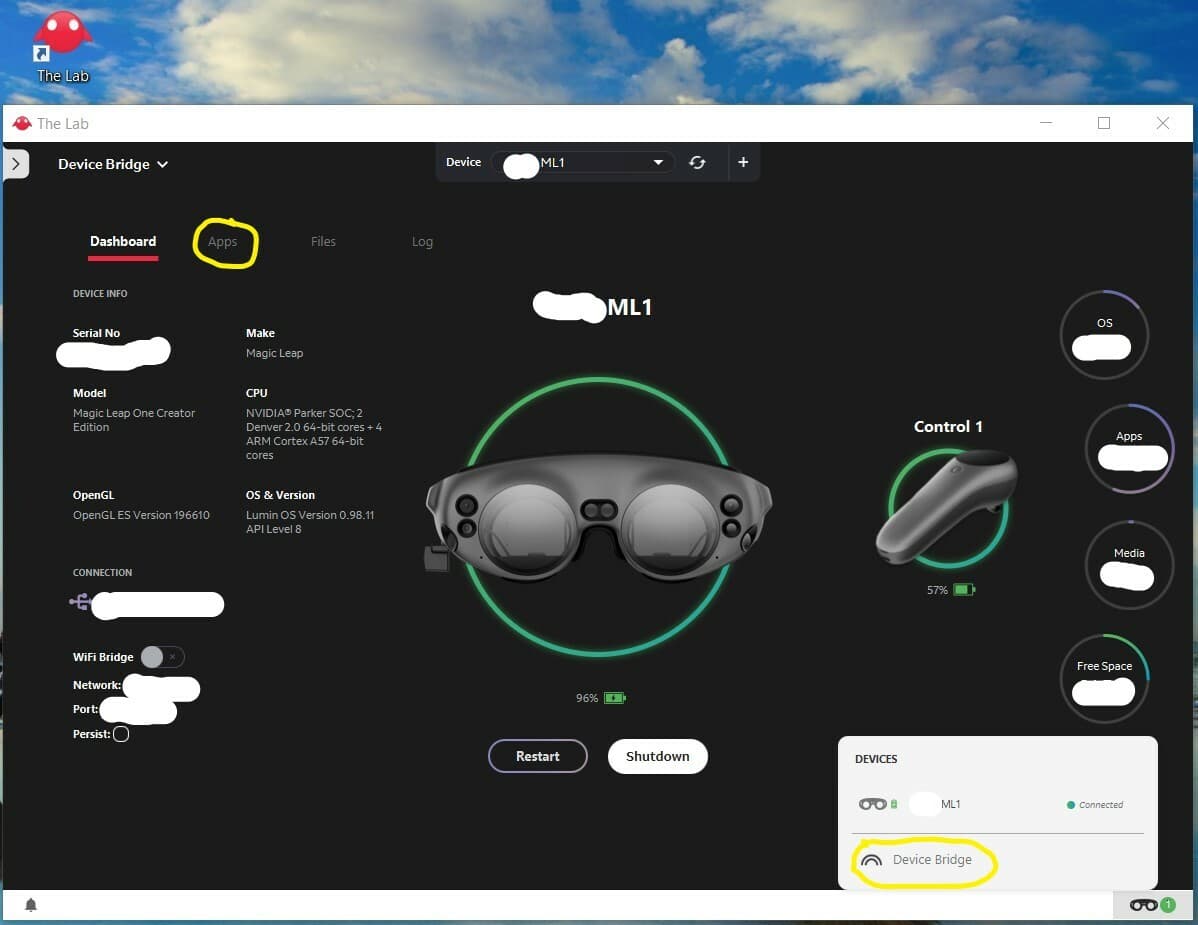Click the NVIDIA Parker SOC CPU text
The height and width of the screenshot is (925, 1198).
click(313, 434)
